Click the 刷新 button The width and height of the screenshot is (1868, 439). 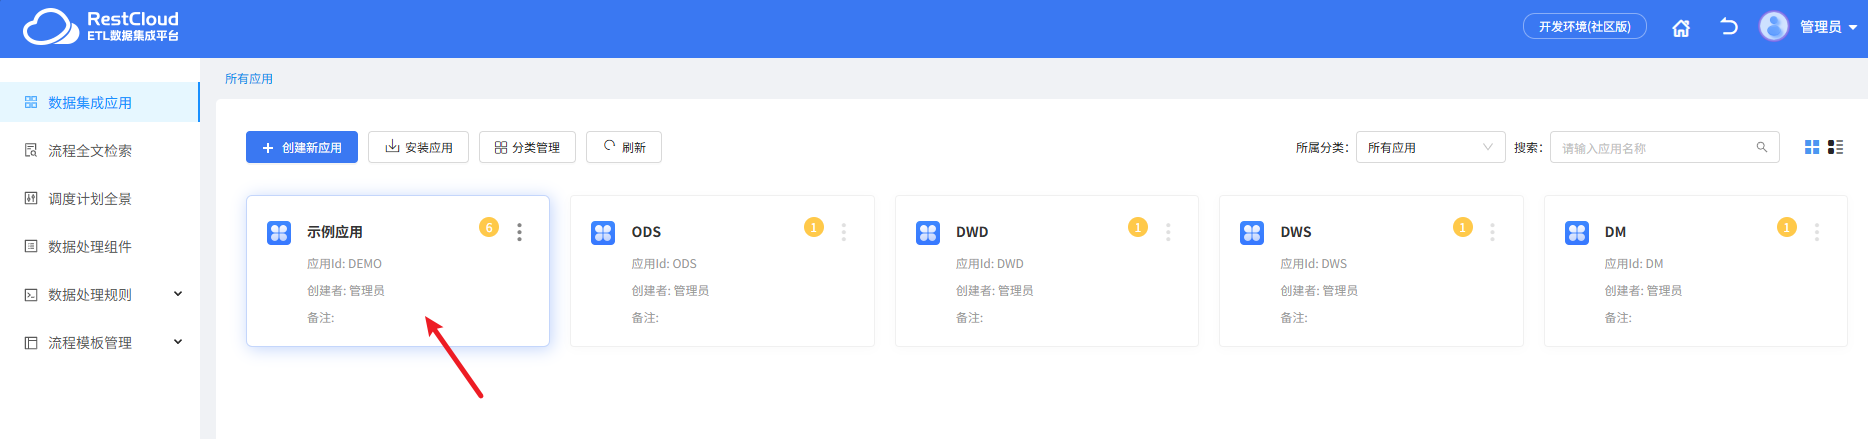(x=624, y=147)
